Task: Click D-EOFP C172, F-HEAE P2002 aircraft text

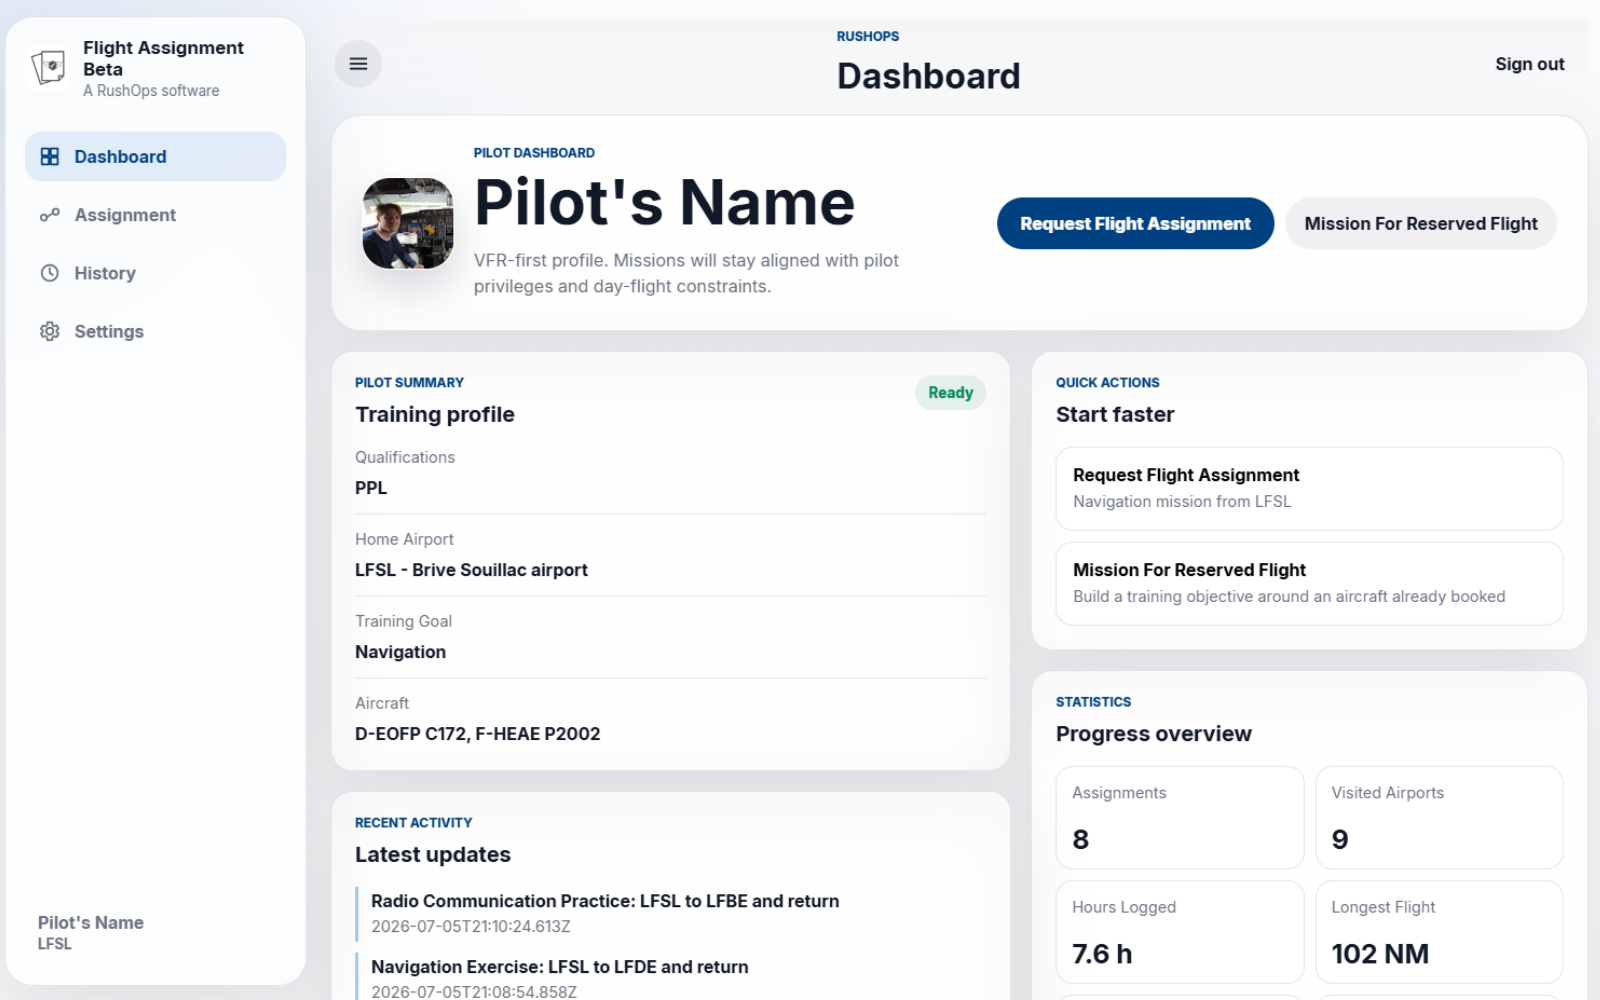Action: 477,734
